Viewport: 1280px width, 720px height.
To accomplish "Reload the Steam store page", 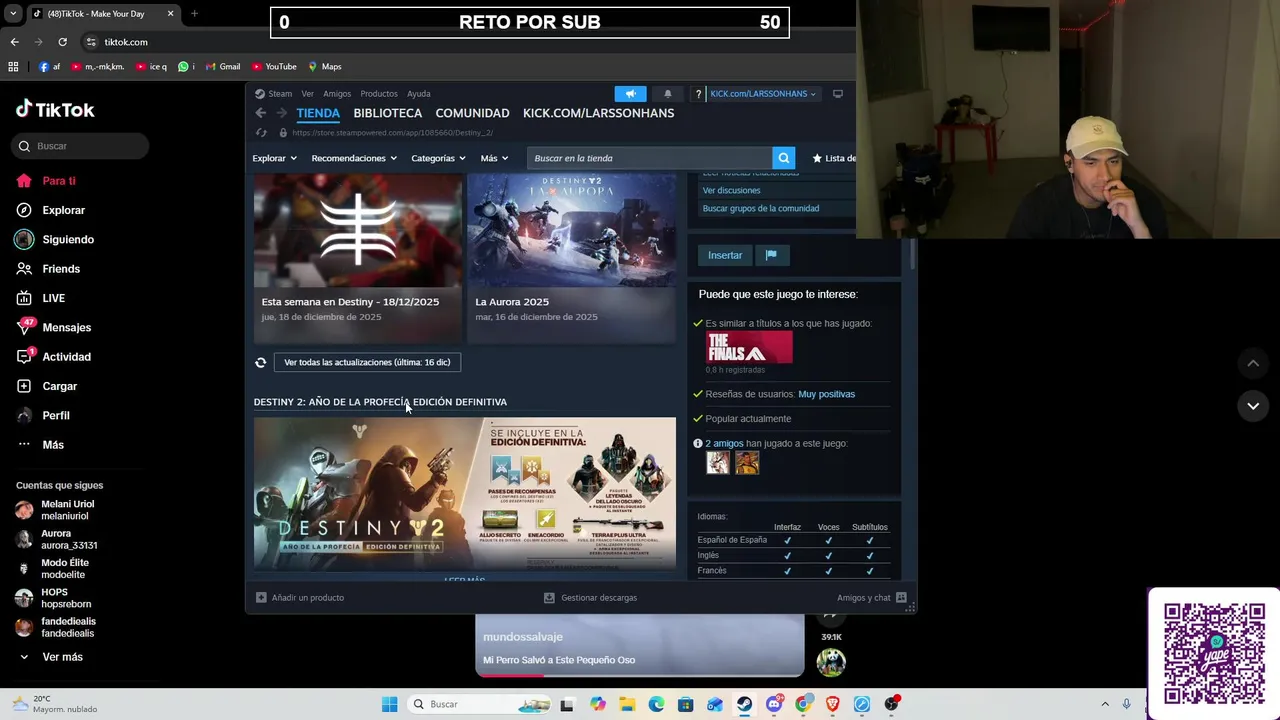I will tap(261, 132).
